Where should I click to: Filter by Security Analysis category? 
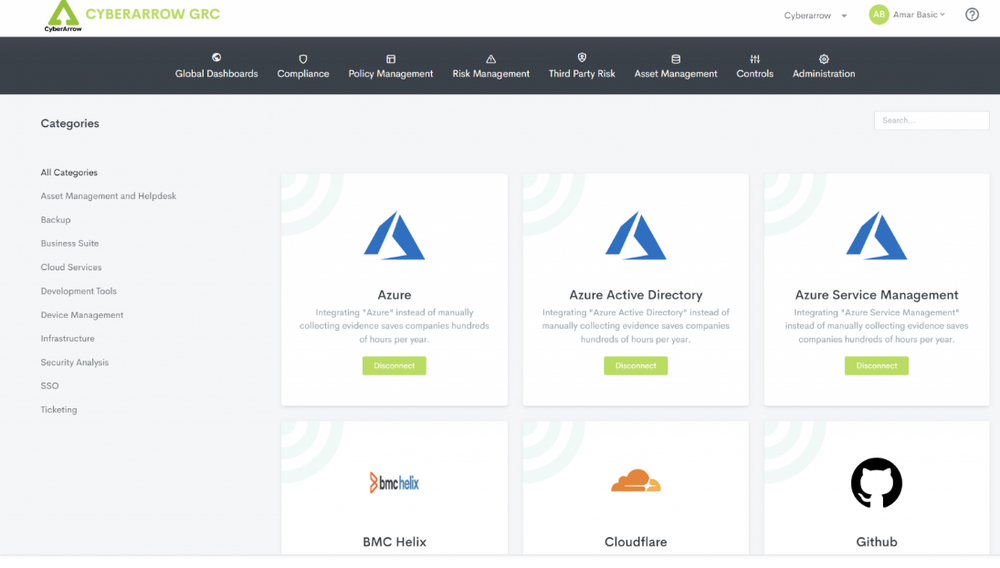point(74,362)
